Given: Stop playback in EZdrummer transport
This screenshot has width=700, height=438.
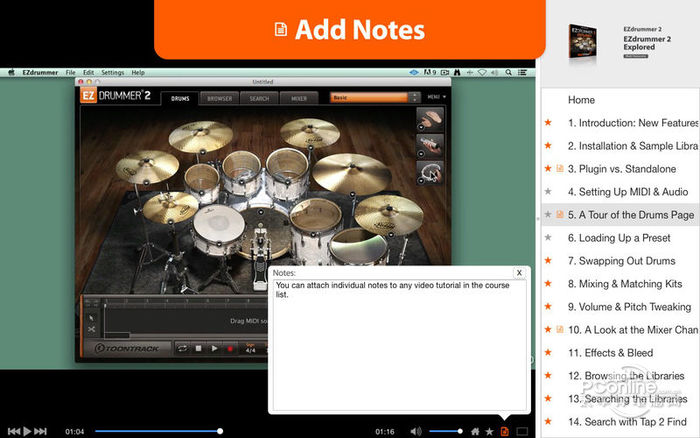Looking at the screenshot, I should pyautogui.click(x=199, y=348).
